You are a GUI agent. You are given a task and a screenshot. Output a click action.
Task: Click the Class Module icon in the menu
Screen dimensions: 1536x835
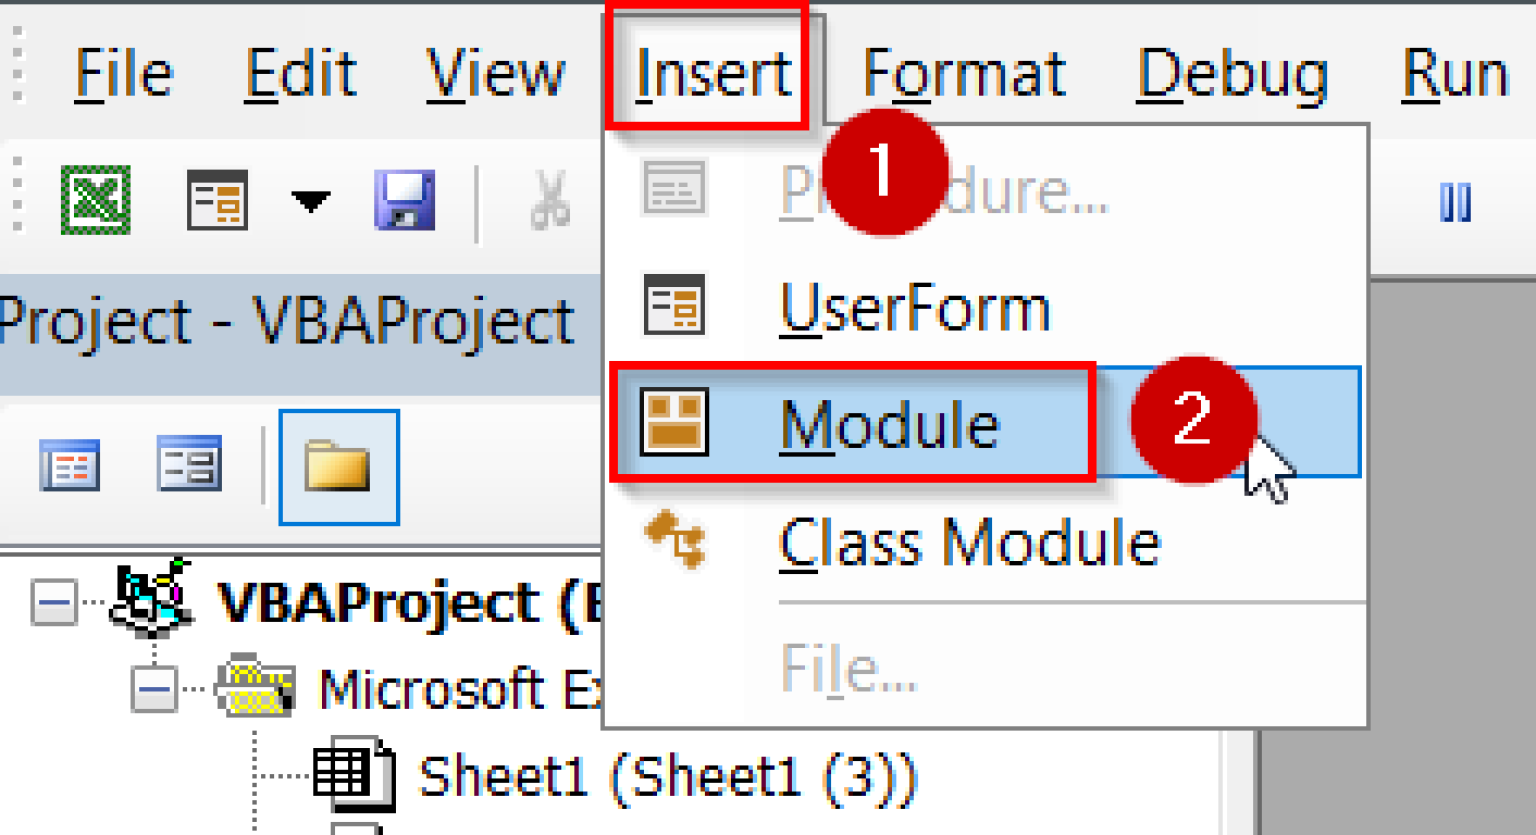click(675, 541)
